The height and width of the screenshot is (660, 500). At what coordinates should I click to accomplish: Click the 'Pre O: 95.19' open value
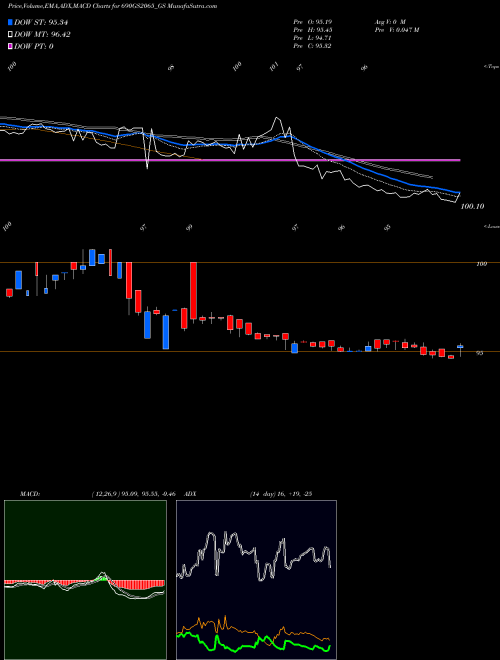pyautogui.click(x=312, y=21)
